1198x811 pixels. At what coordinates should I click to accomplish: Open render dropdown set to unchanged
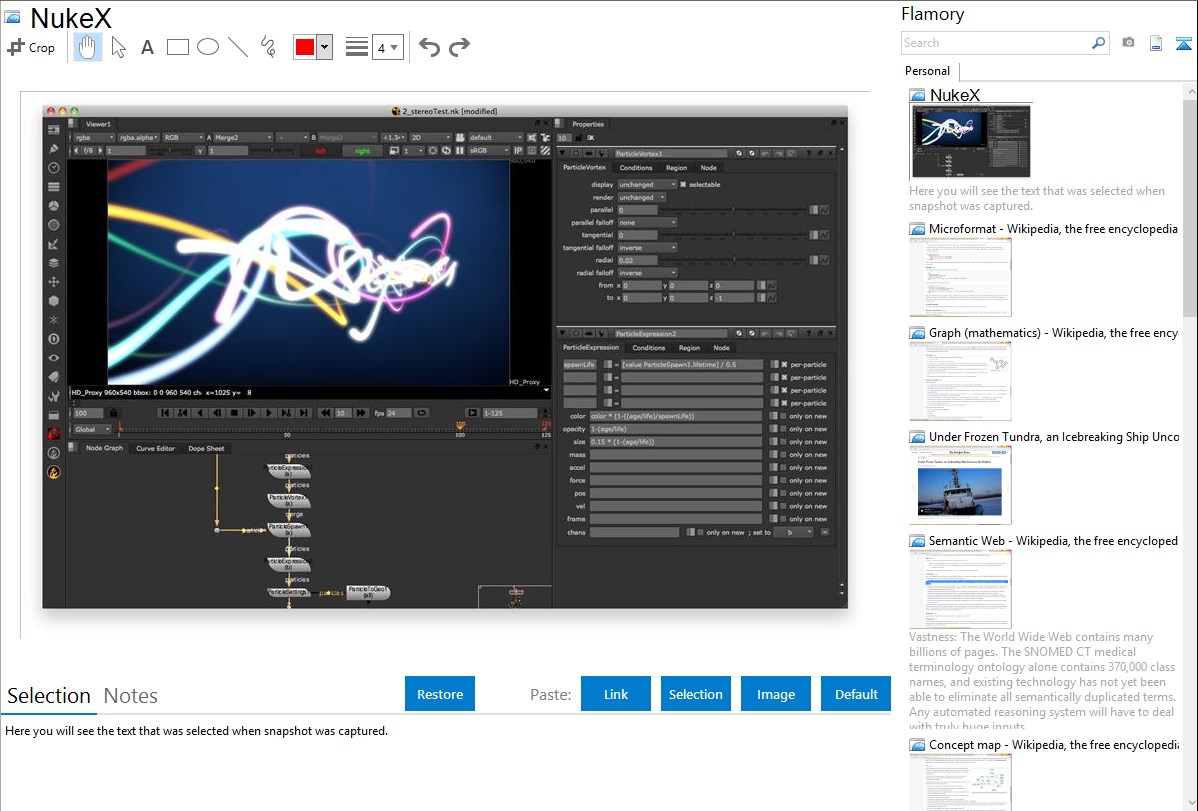[642, 197]
